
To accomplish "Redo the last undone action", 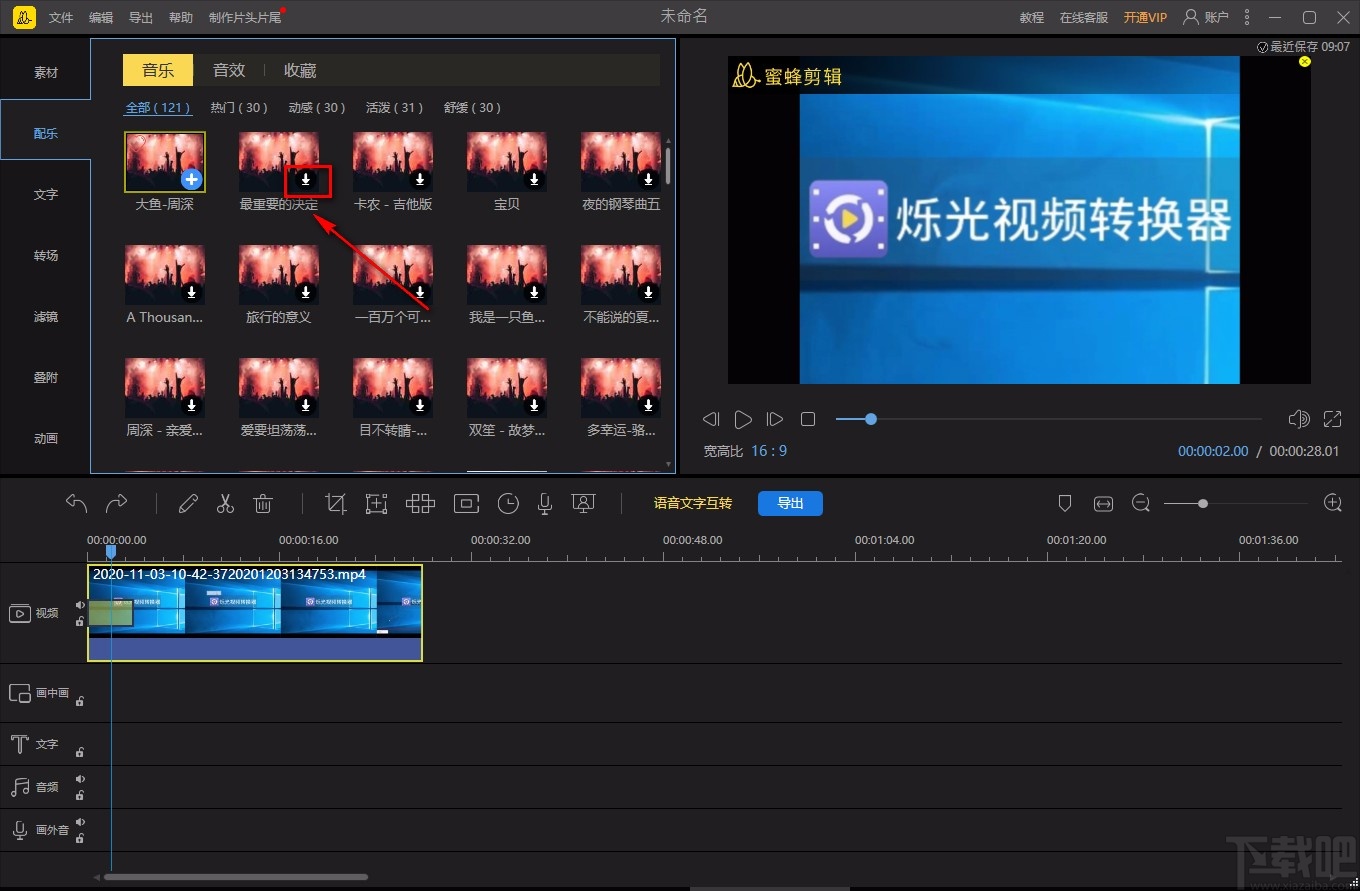I will point(117,503).
